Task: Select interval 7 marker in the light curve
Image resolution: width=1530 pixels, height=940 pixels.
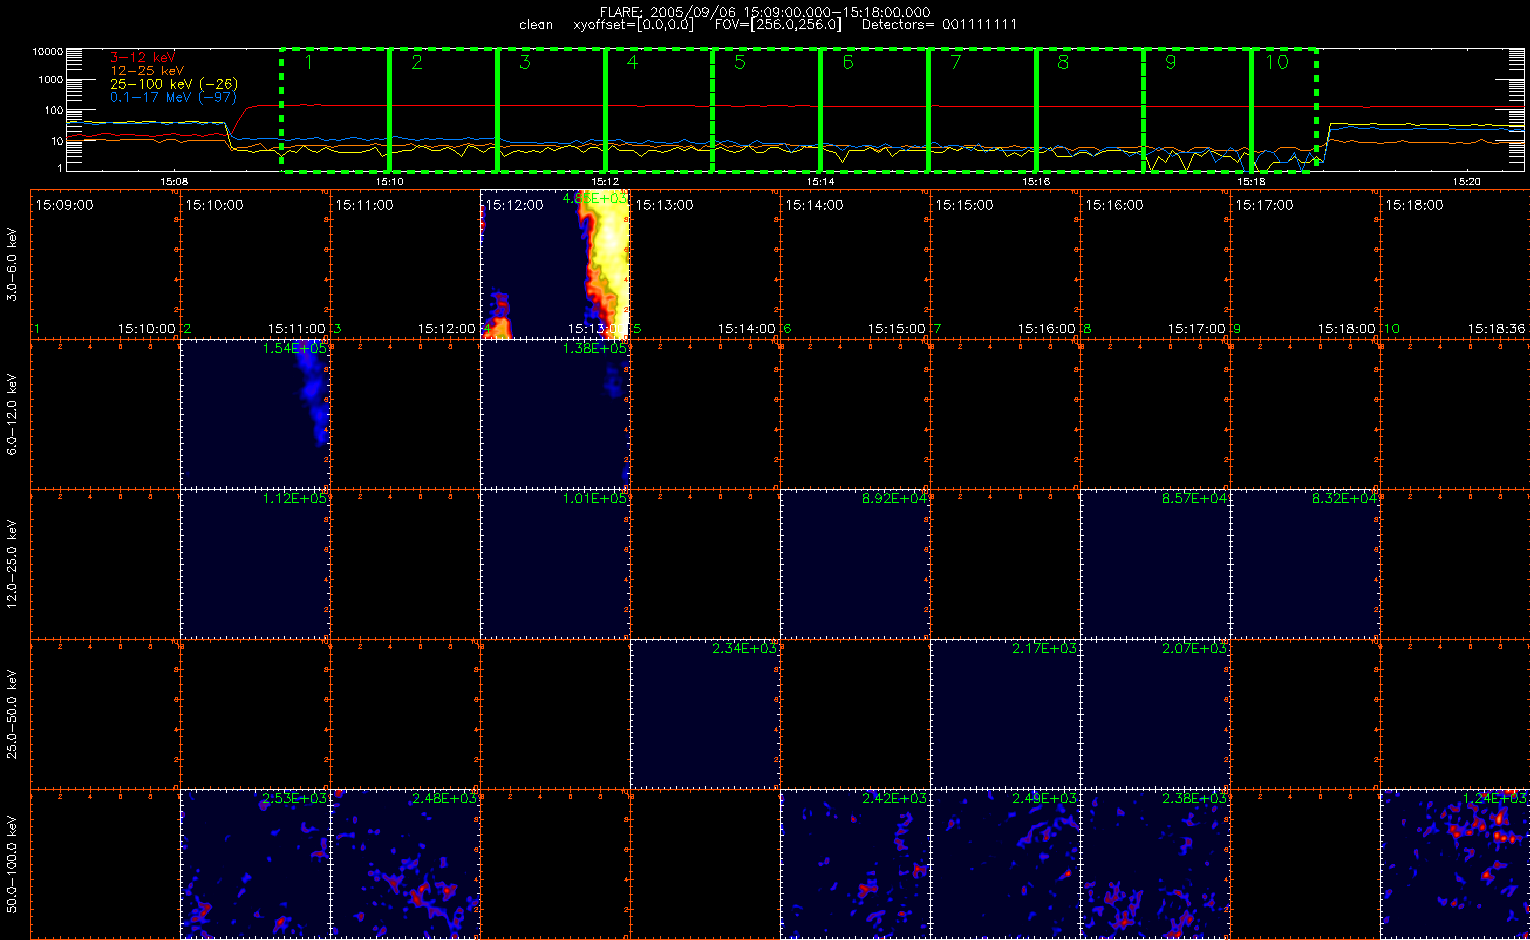Action: [x=956, y=62]
